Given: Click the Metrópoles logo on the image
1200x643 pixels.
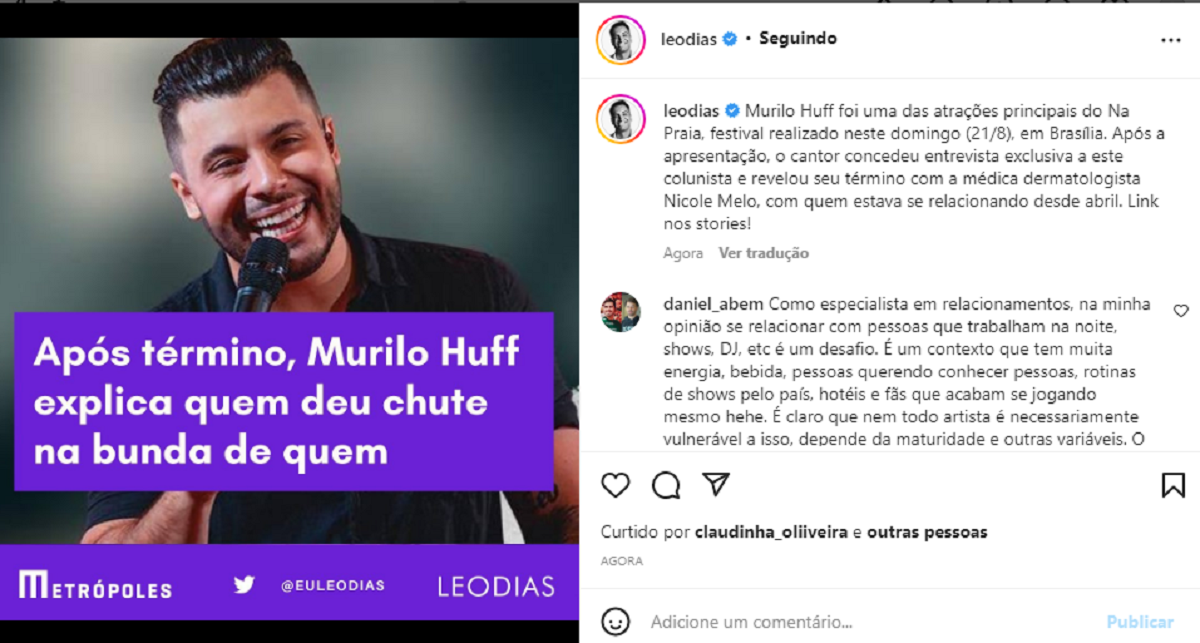Looking at the screenshot, I should (x=95, y=586).
